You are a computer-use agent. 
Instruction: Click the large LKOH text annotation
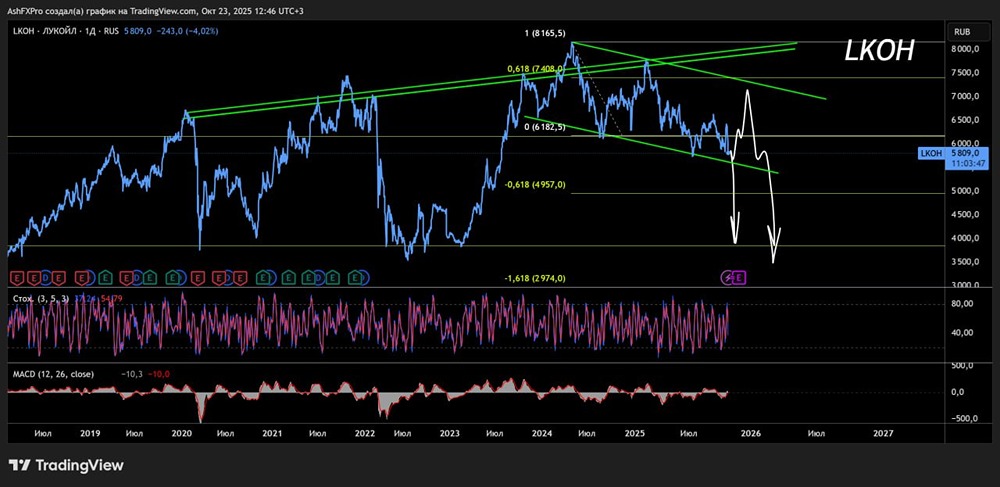[x=879, y=51]
